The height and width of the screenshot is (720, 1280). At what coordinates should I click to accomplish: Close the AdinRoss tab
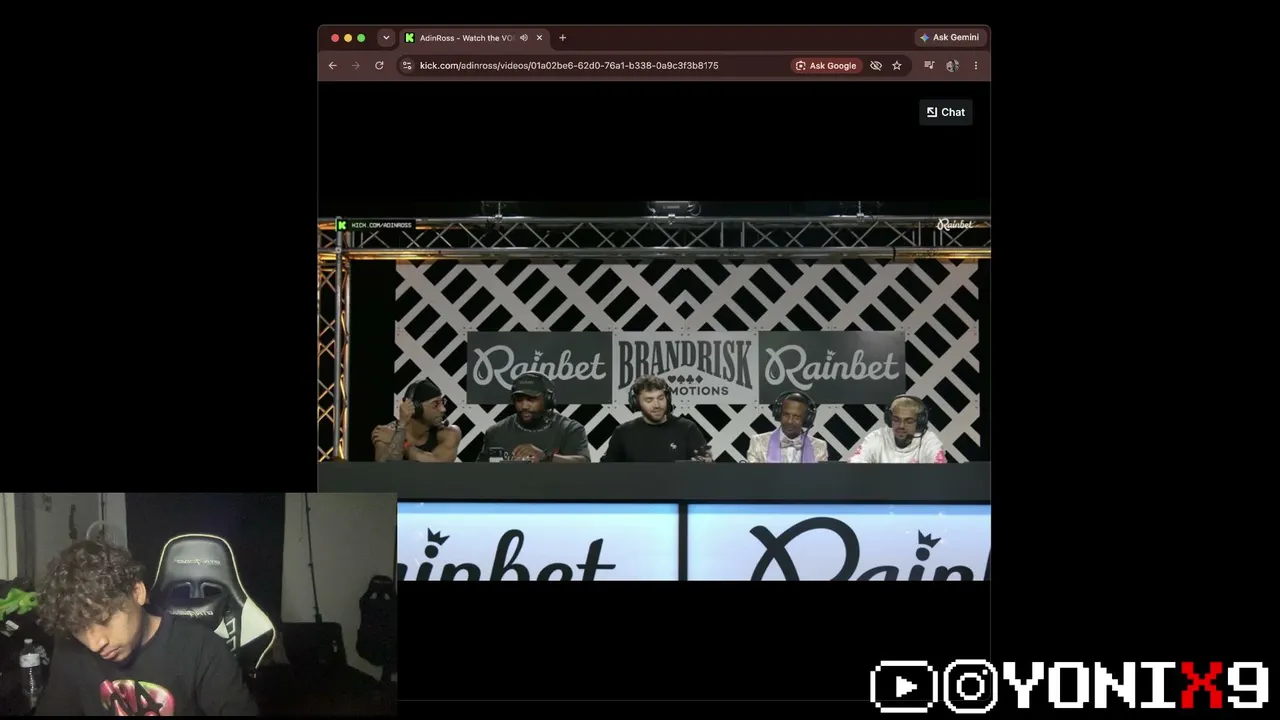pos(539,38)
